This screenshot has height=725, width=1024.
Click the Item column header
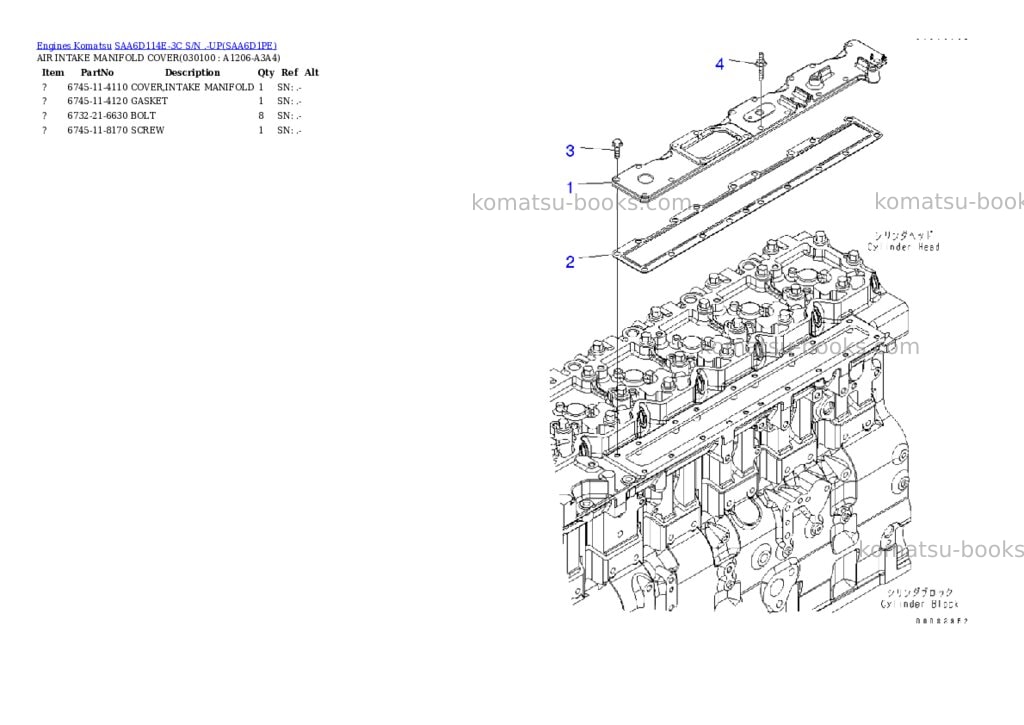pos(53,72)
